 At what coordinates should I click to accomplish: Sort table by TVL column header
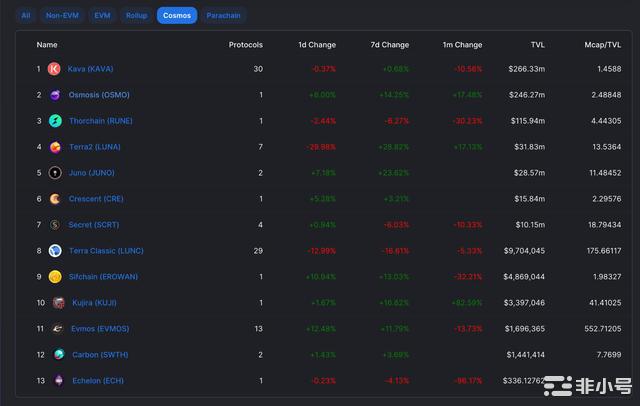pos(537,45)
